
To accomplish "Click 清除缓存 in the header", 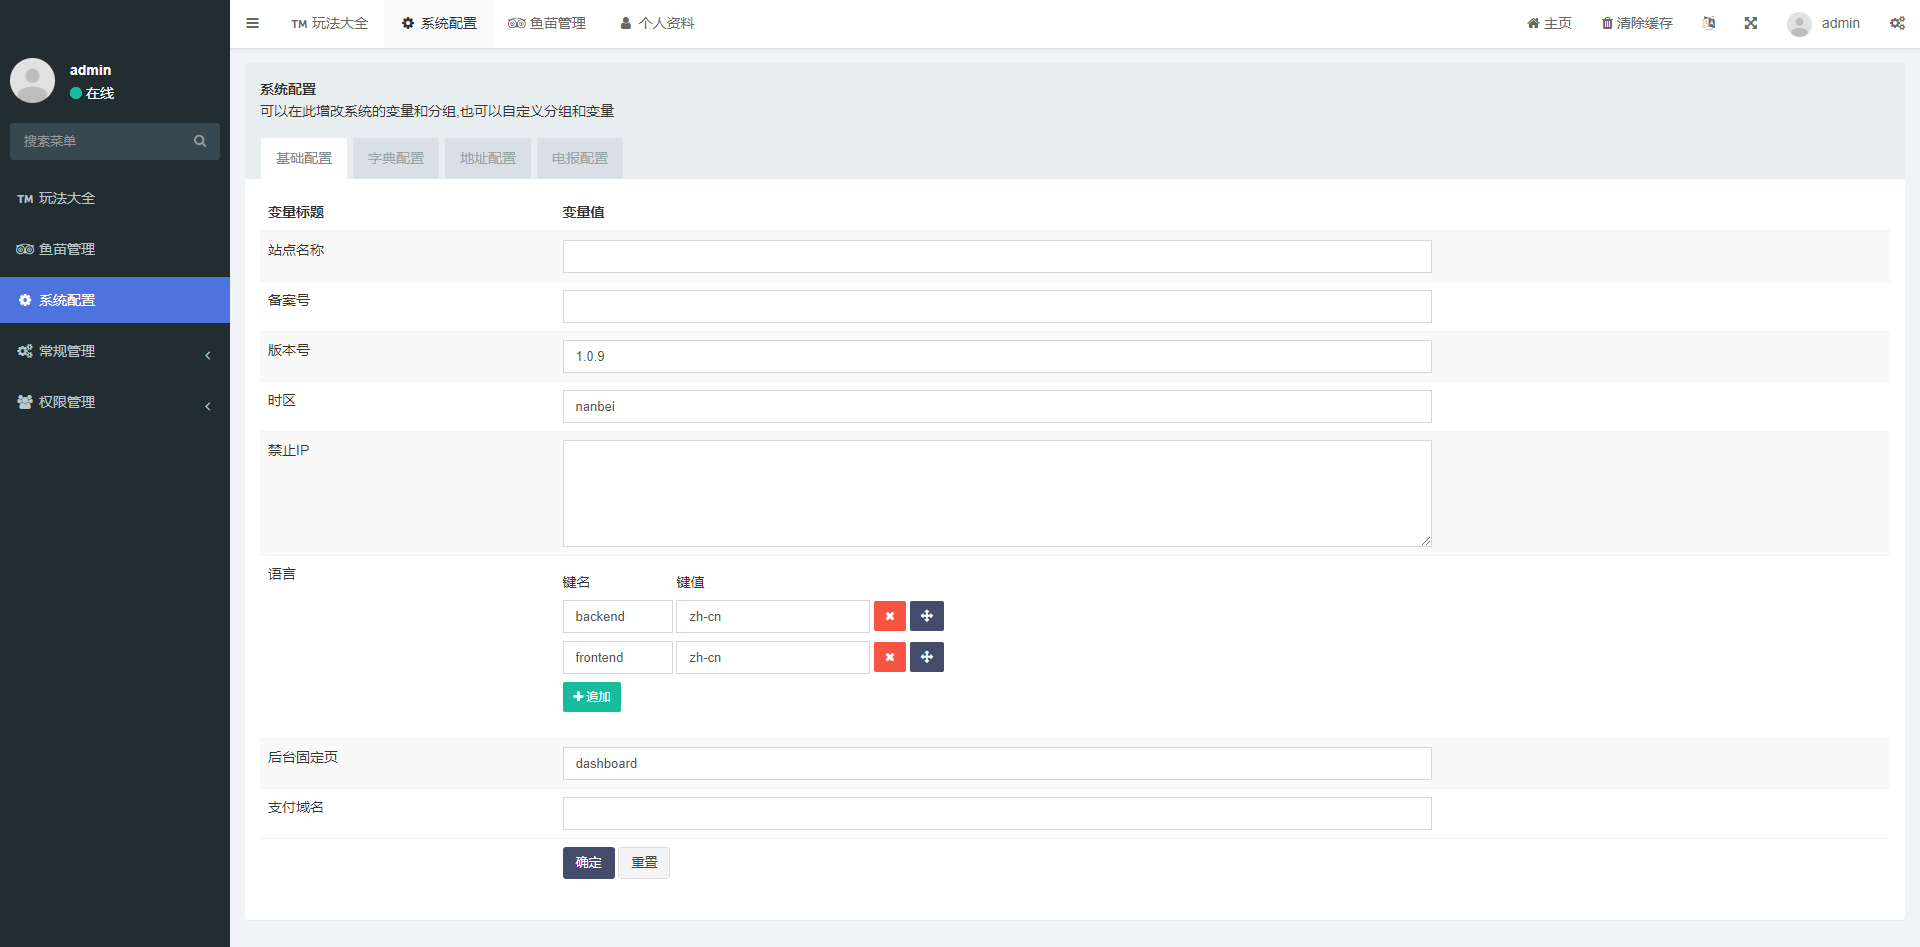I will click(x=1637, y=23).
